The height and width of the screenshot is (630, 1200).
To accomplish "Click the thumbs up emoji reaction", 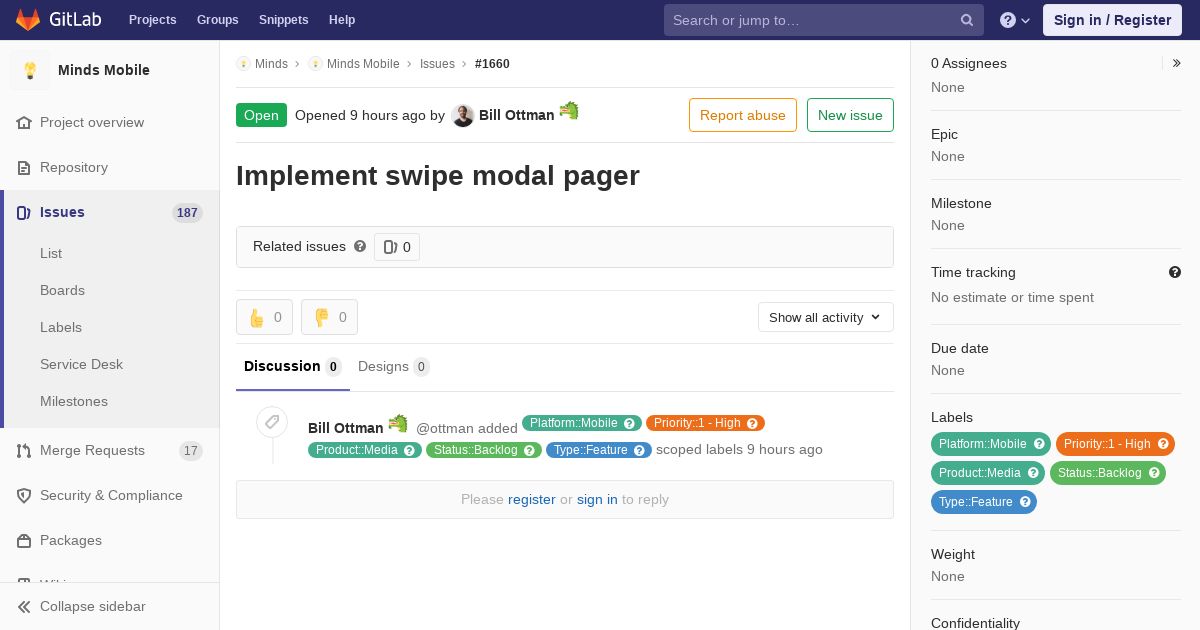I will (x=264, y=317).
